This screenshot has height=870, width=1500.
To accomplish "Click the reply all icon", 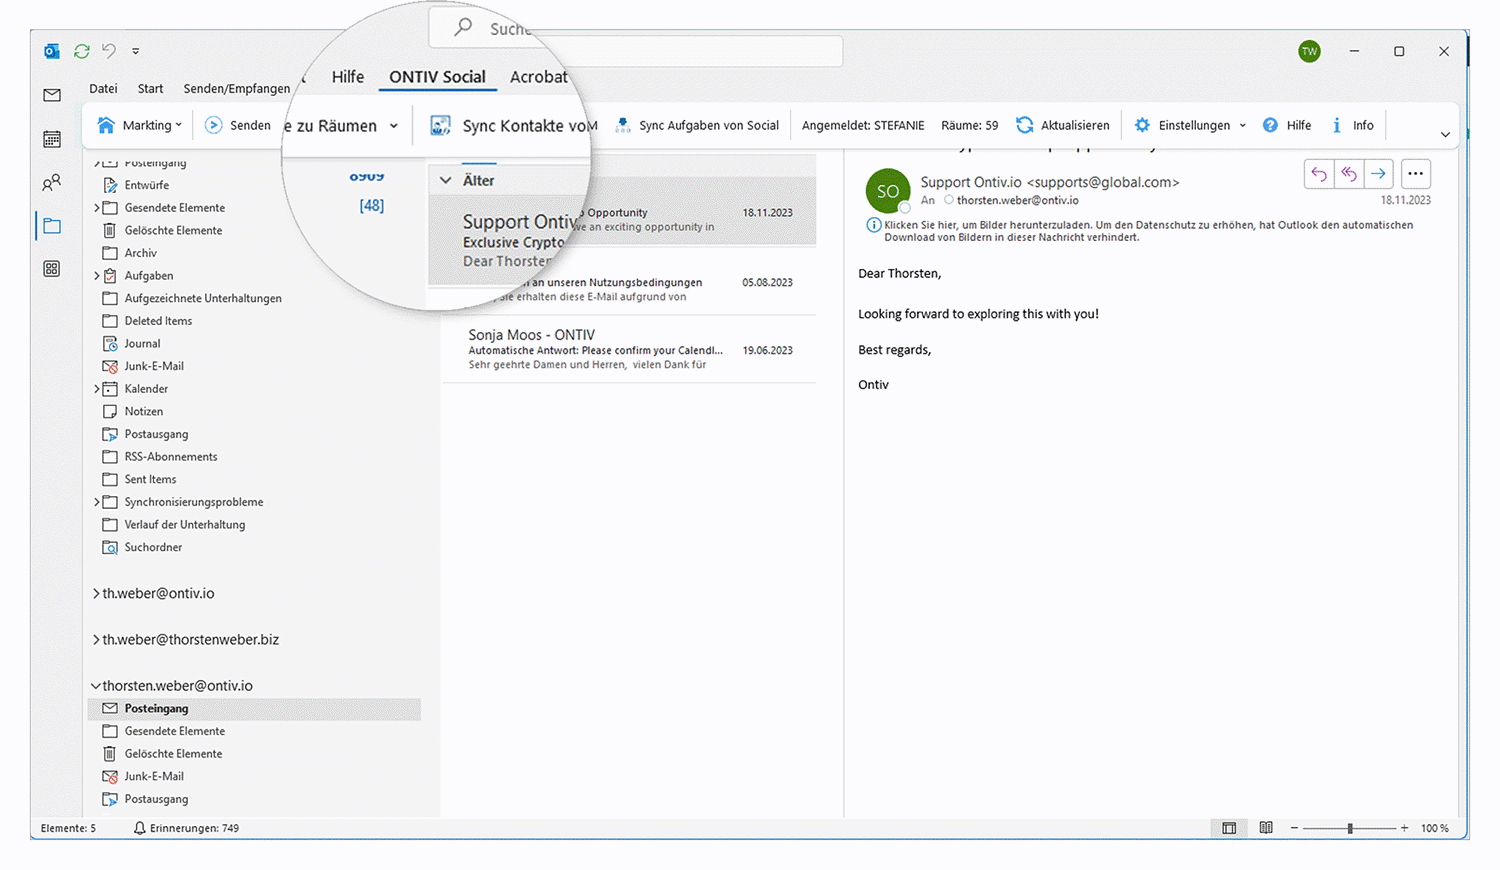I will pos(1349,174).
